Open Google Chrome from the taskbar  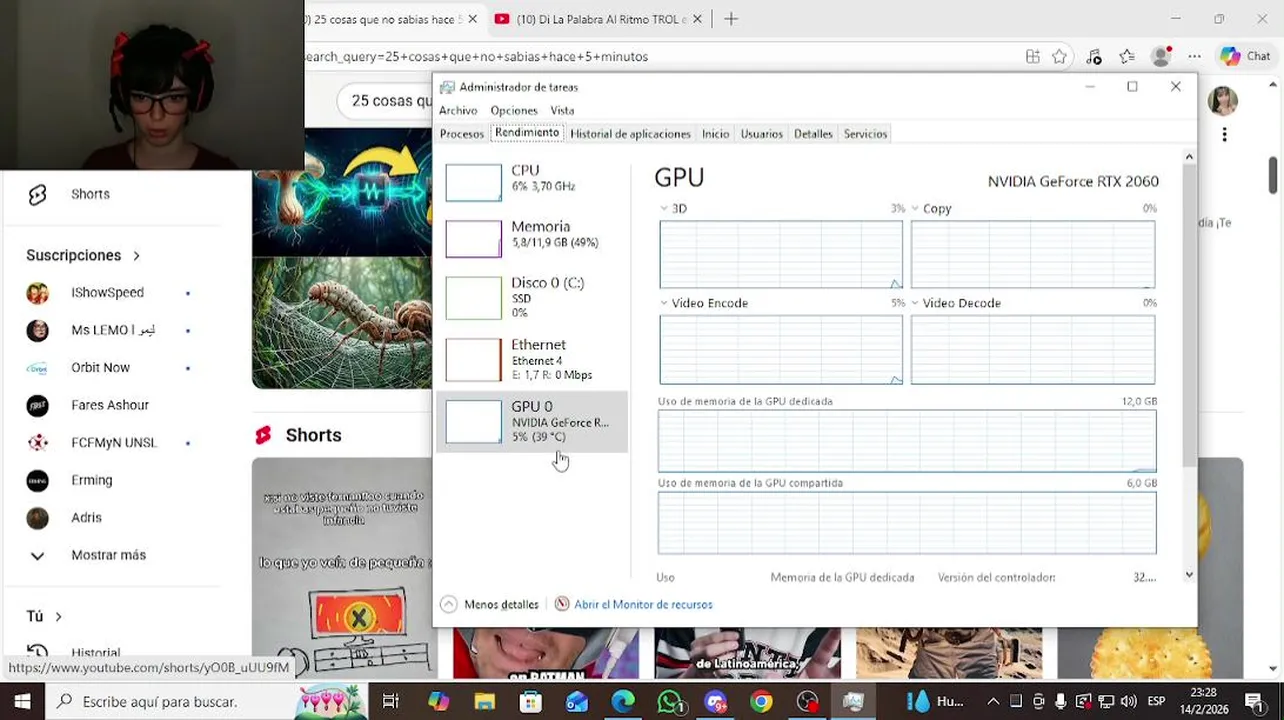click(x=761, y=702)
